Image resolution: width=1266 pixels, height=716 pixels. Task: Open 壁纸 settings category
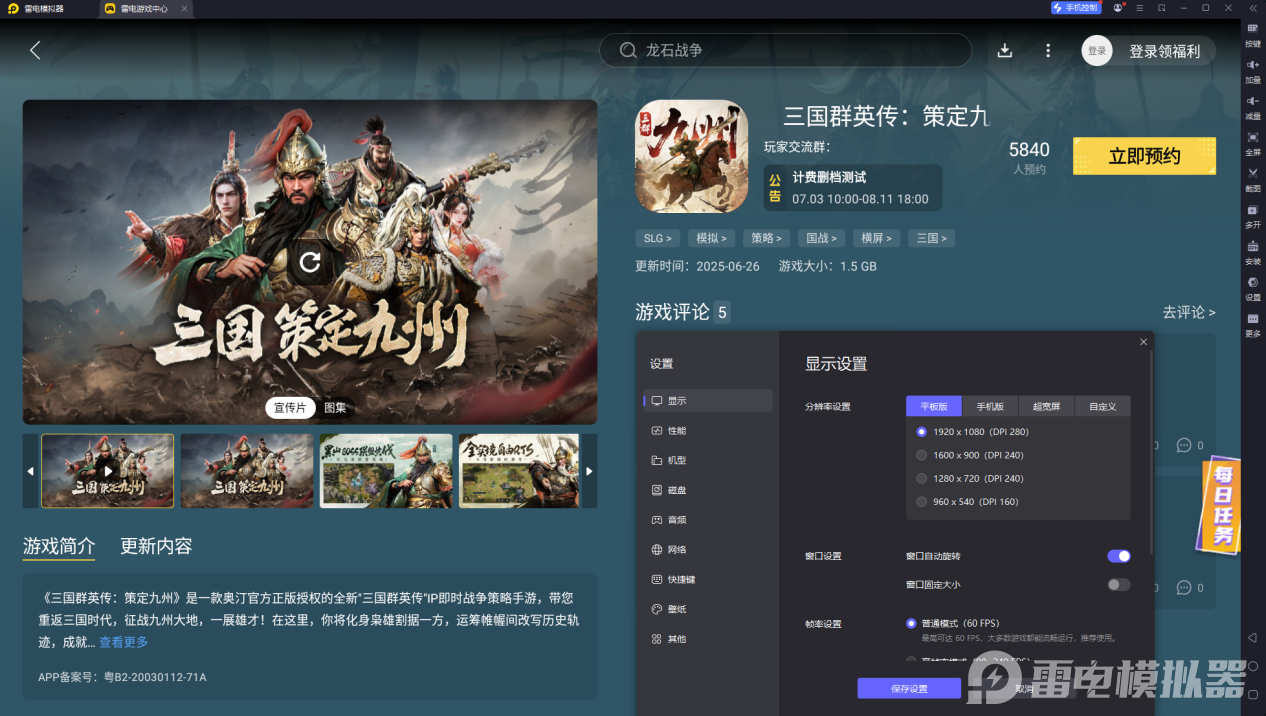click(x=708, y=609)
